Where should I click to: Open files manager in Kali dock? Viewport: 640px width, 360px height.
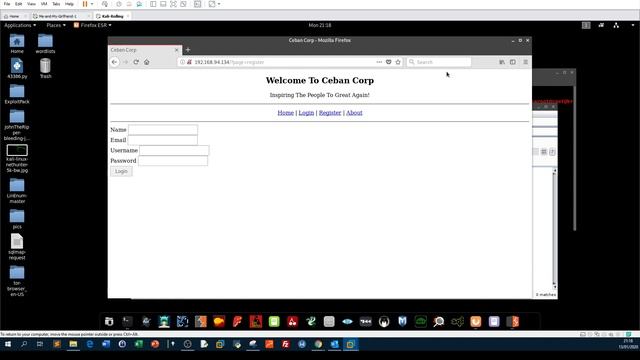click(x=109, y=322)
